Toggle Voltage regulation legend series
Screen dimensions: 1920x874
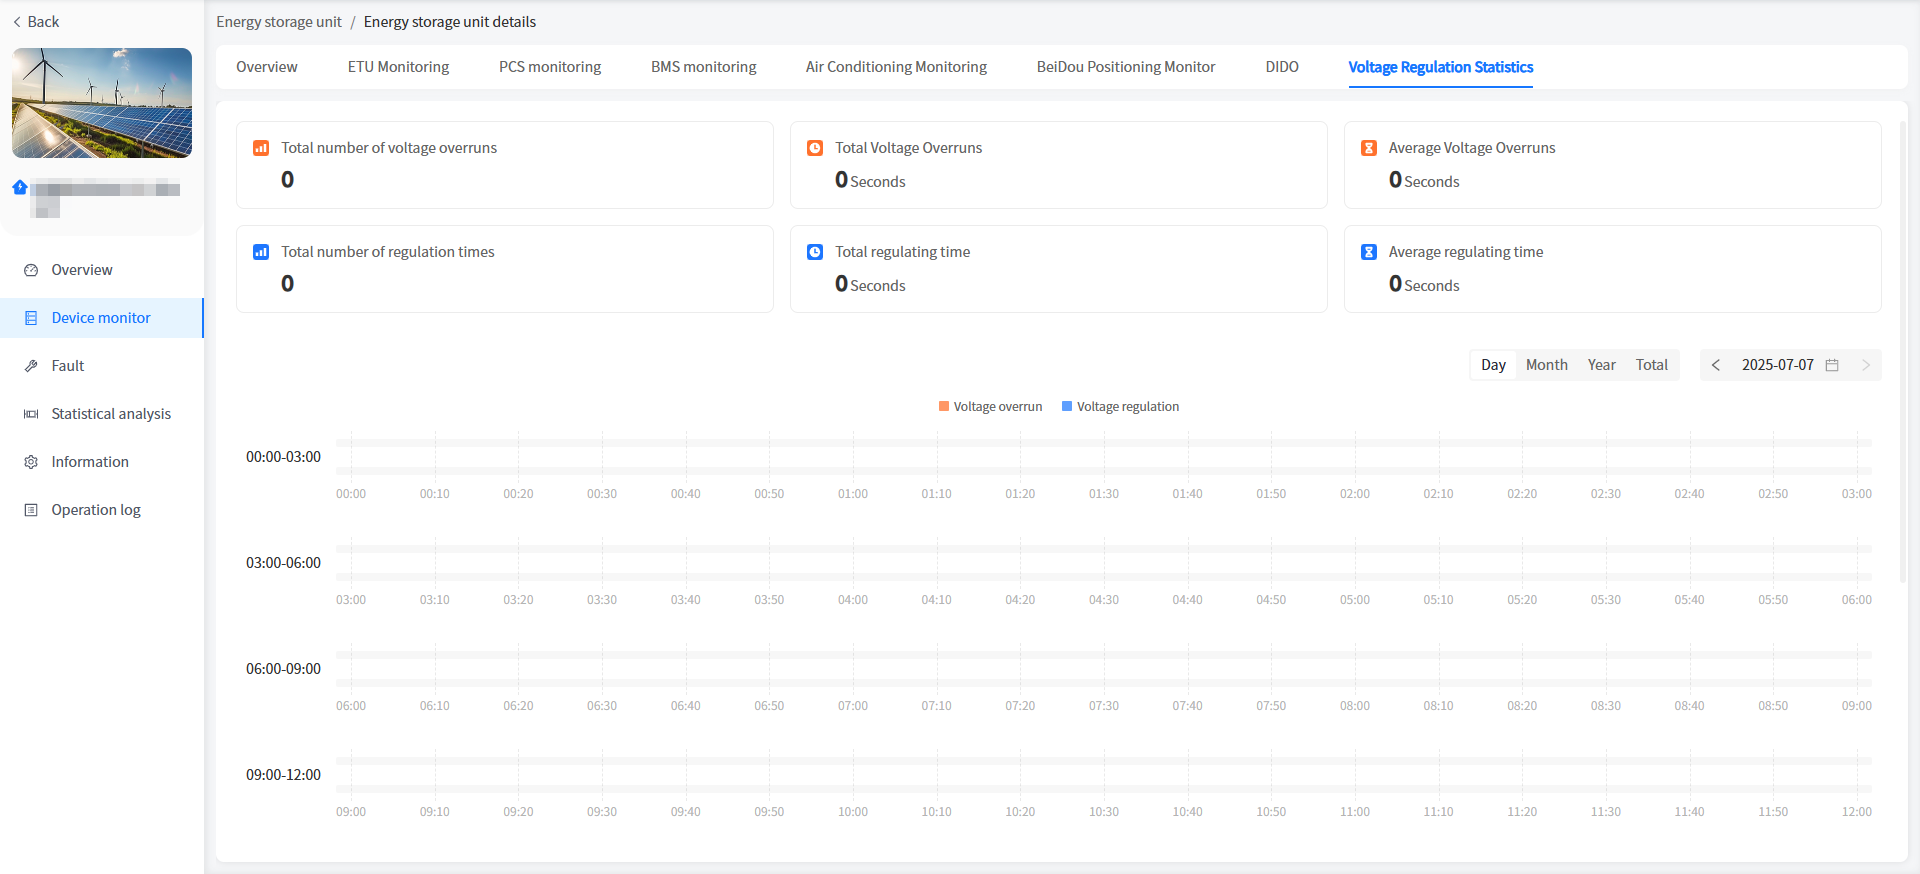[x=1120, y=407]
